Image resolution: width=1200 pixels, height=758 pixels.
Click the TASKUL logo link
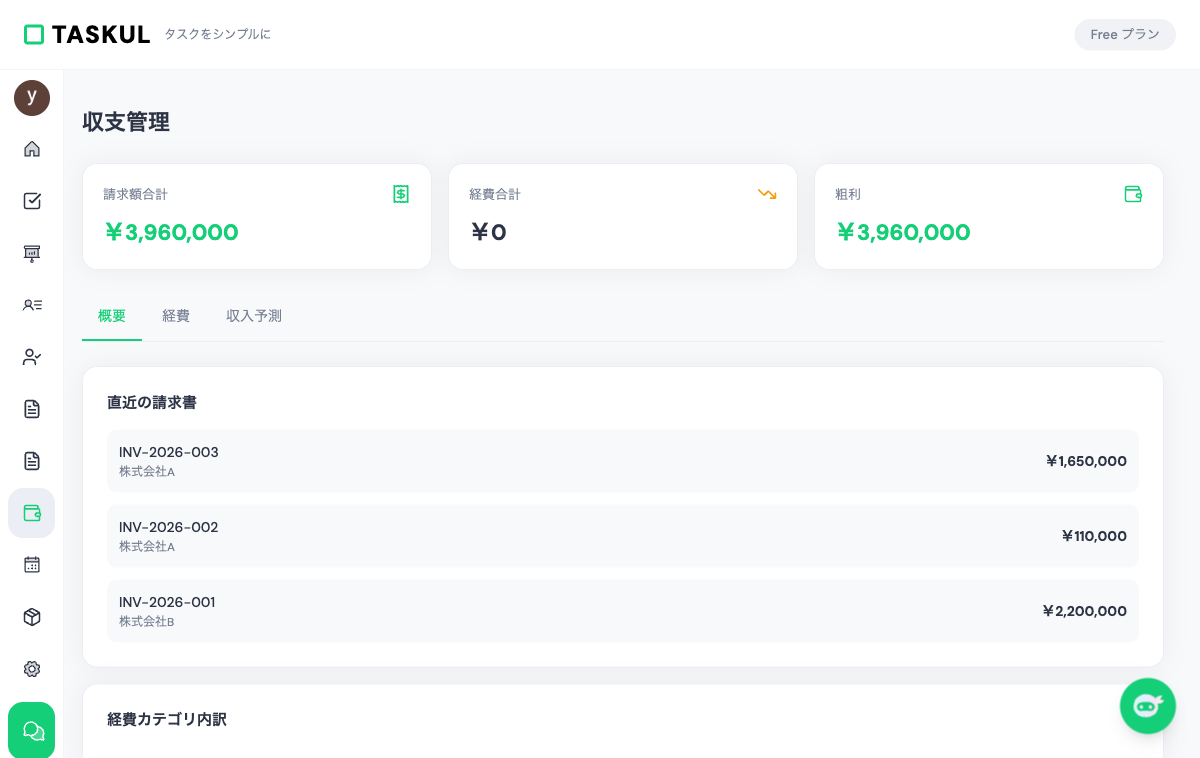tap(87, 35)
